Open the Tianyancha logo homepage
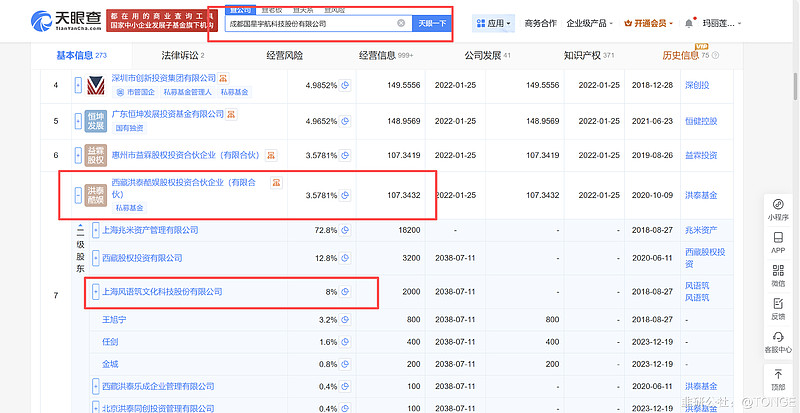This screenshot has height=413, width=800. [x=67, y=21]
